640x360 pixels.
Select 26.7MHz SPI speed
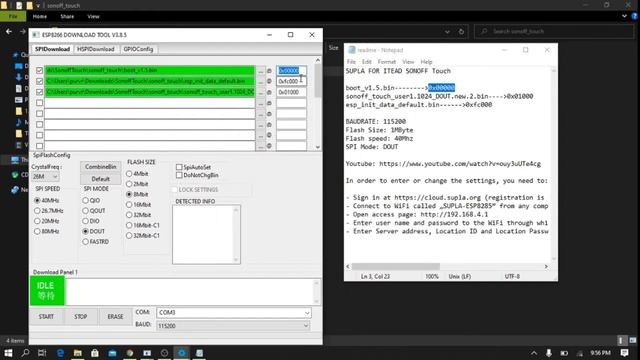pyautogui.click(x=37, y=211)
